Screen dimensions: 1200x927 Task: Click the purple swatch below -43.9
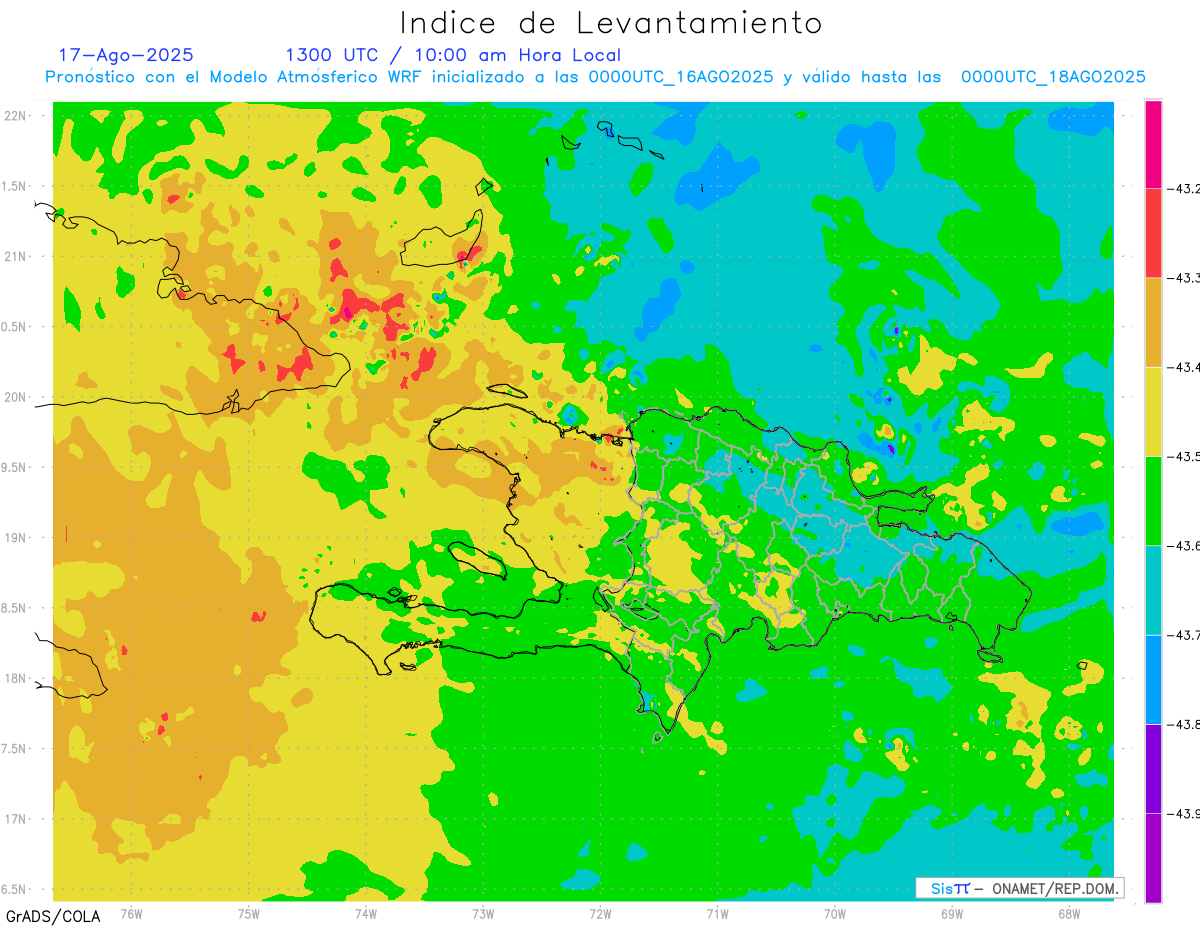click(1153, 857)
